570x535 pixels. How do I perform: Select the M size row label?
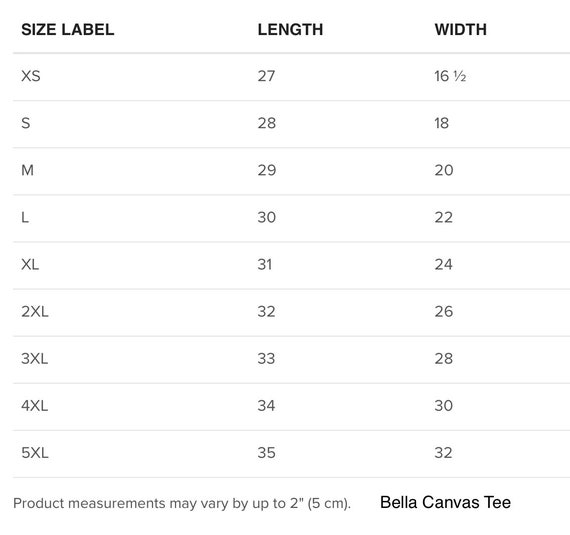28,170
